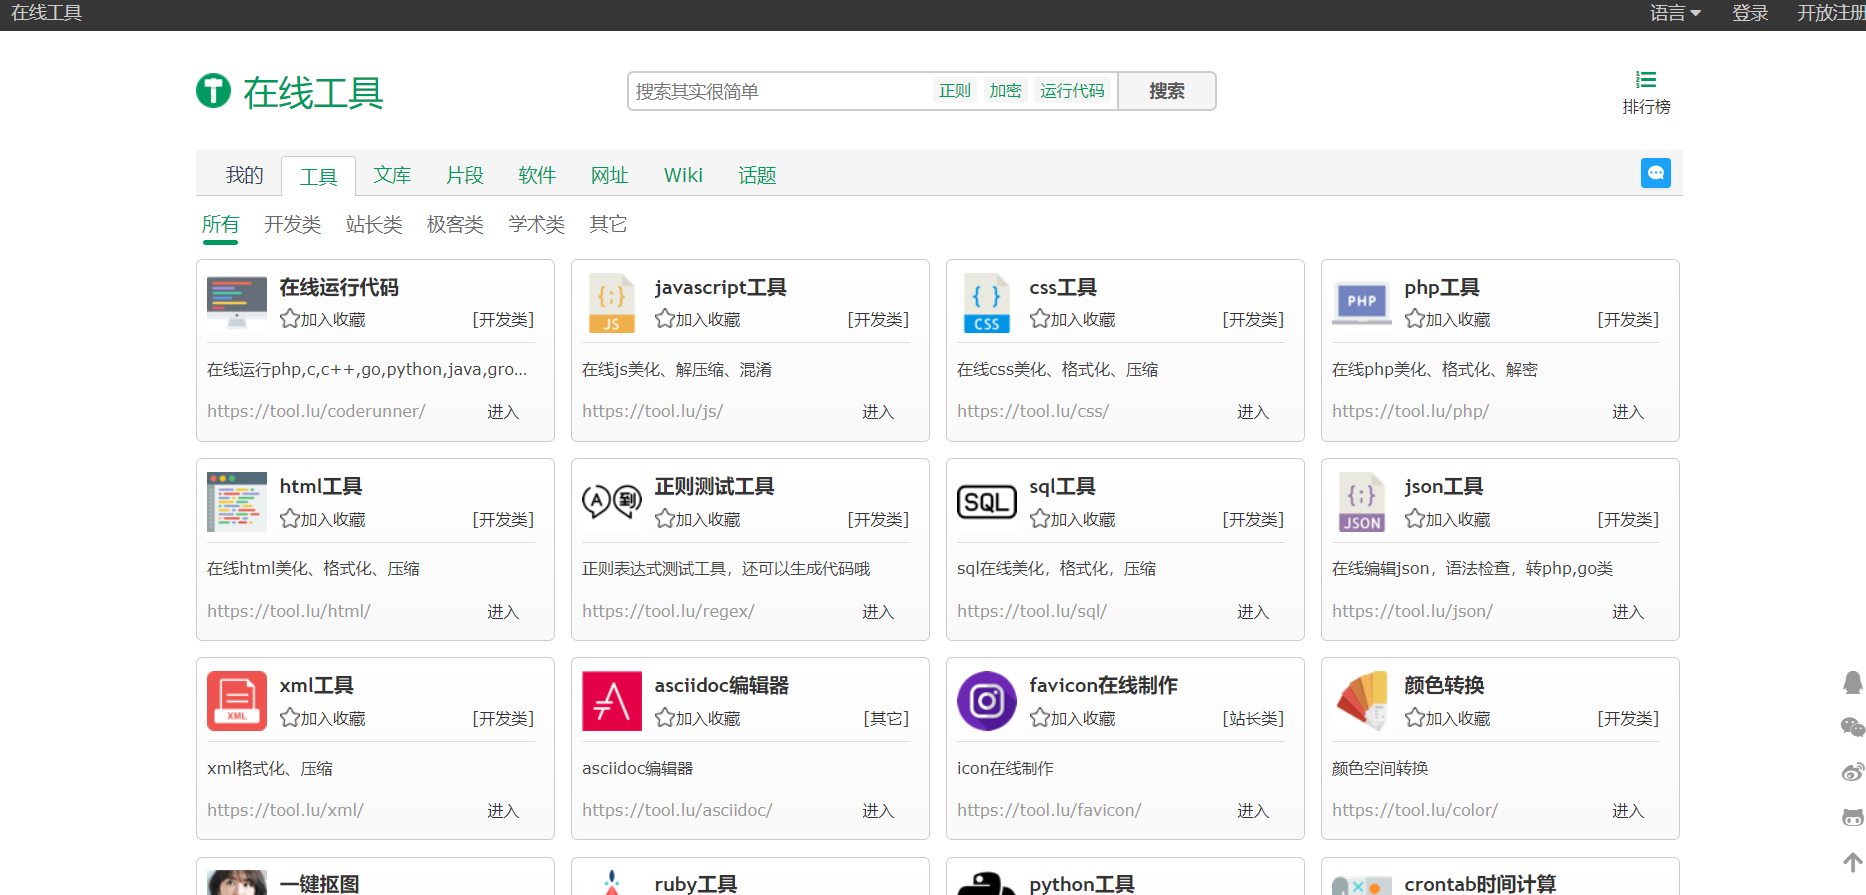This screenshot has width=1866, height=895.
Task: Star javascript工具 to favorites
Action: click(x=698, y=319)
